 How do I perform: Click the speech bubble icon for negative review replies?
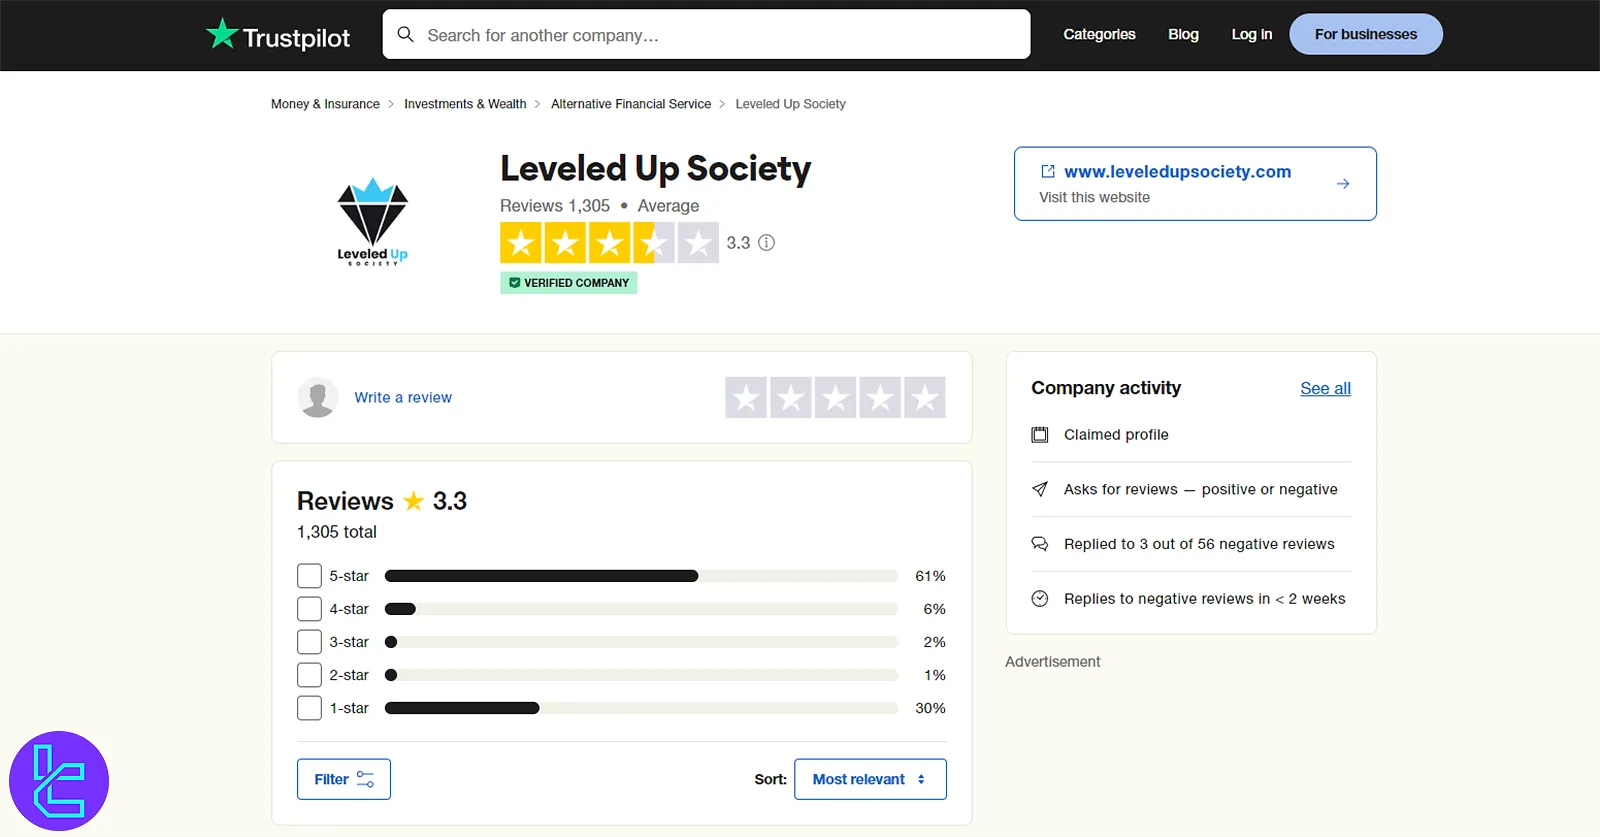click(1041, 543)
